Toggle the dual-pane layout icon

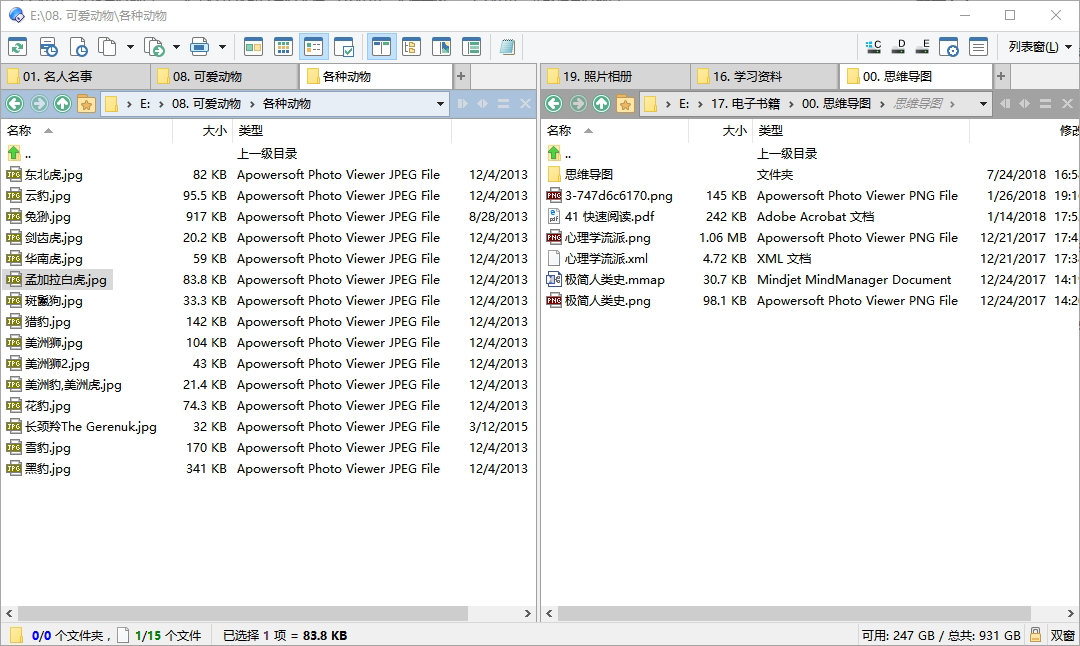[x=382, y=46]
